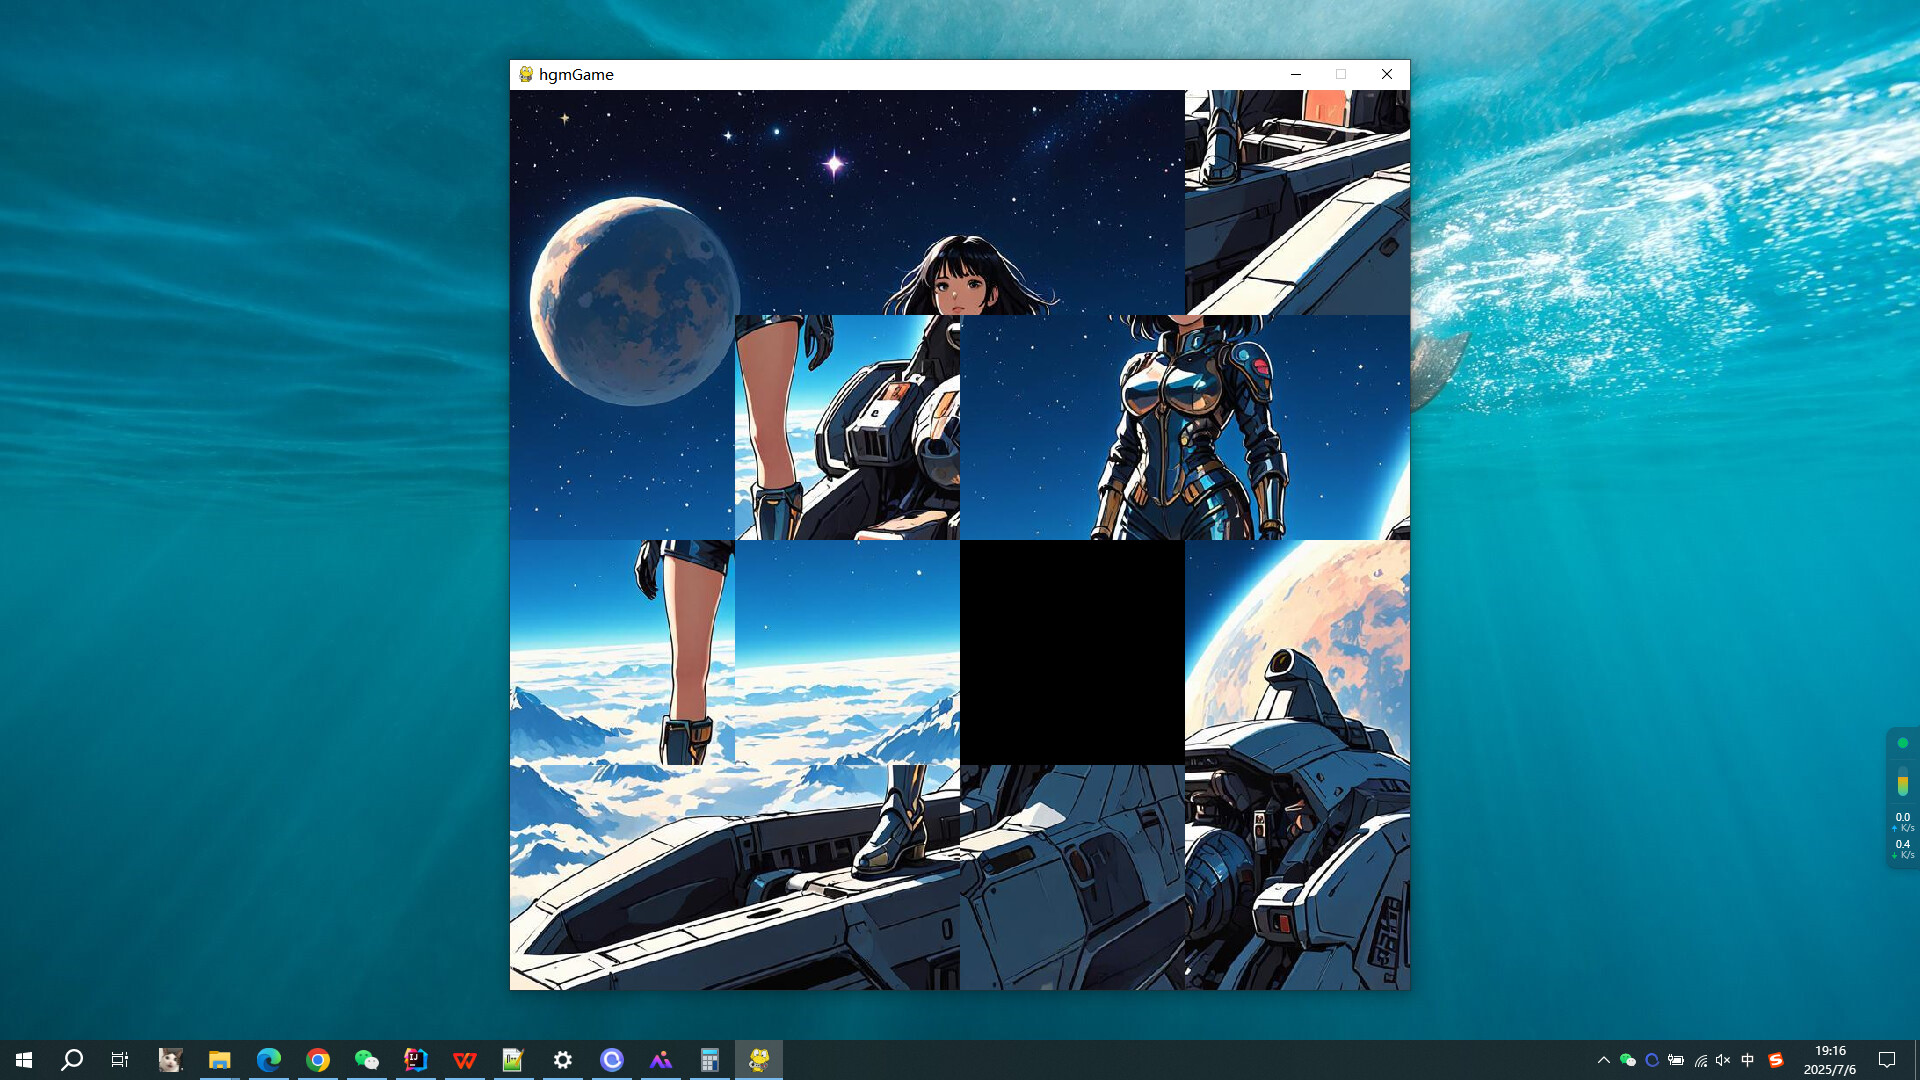1920x1080 pixels.
Task: Switch to Google Chrome on the taskbar
Action: (x=317, y=1060)
